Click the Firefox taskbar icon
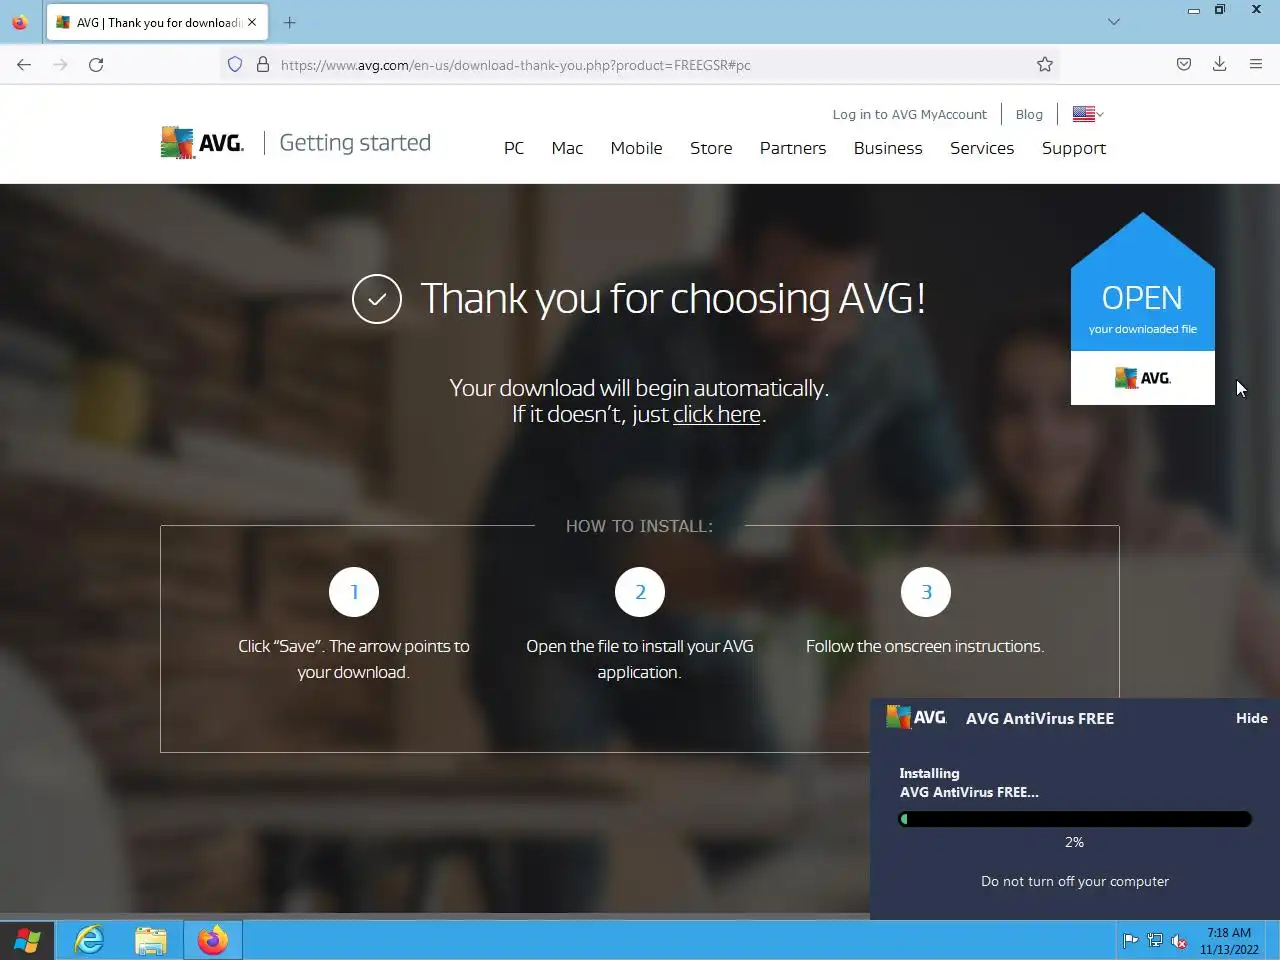This screenshot has height=960, width=1280. click(x=212, y=940)
